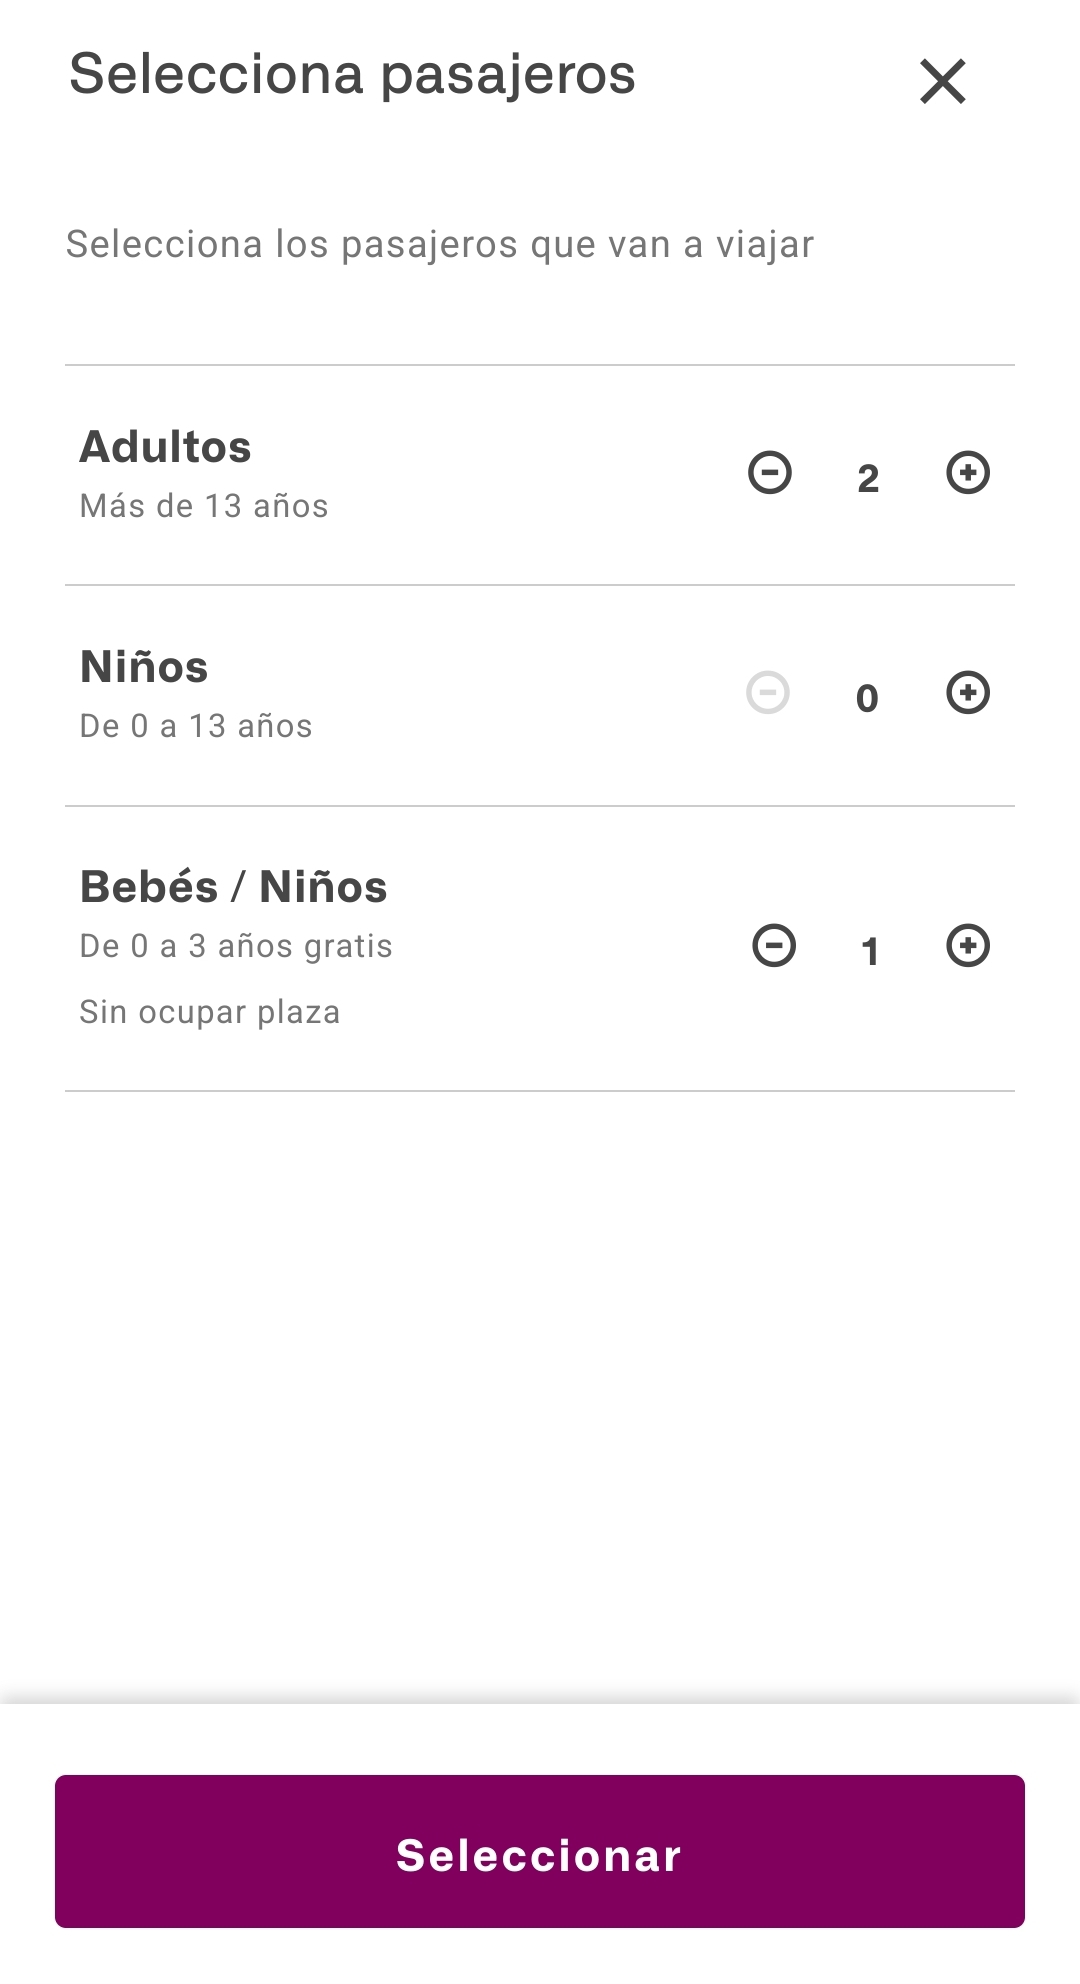Image resolution: width=1080 pixels, height=1984 pixels.
Task: Click the Sin ocupar plaza note
Action: [x=210, y=1012]
